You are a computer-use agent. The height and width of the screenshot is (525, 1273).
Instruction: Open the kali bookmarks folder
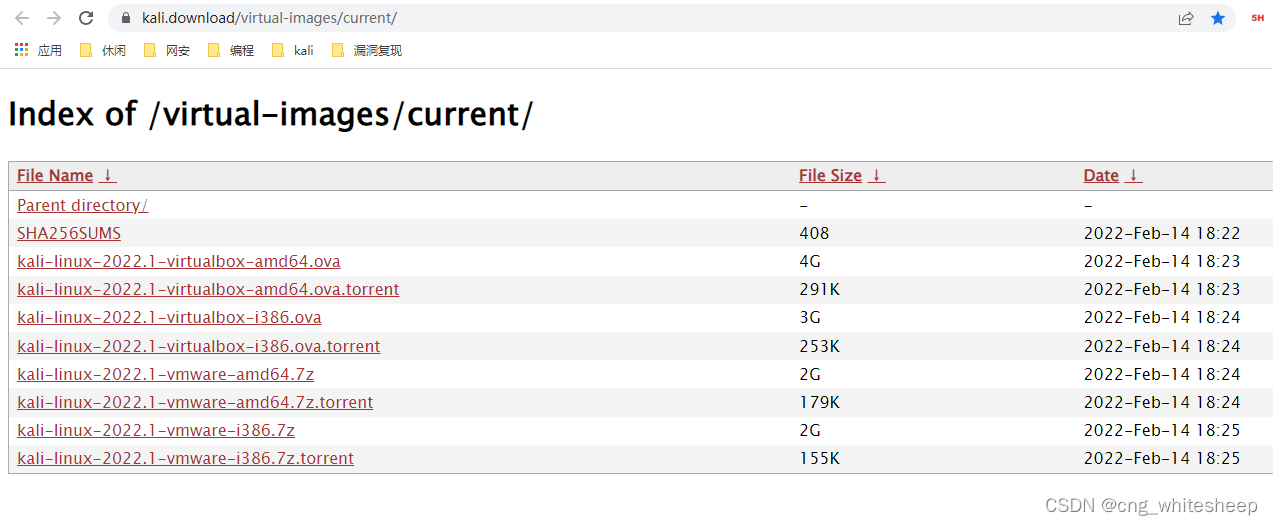tap(293, 50)
